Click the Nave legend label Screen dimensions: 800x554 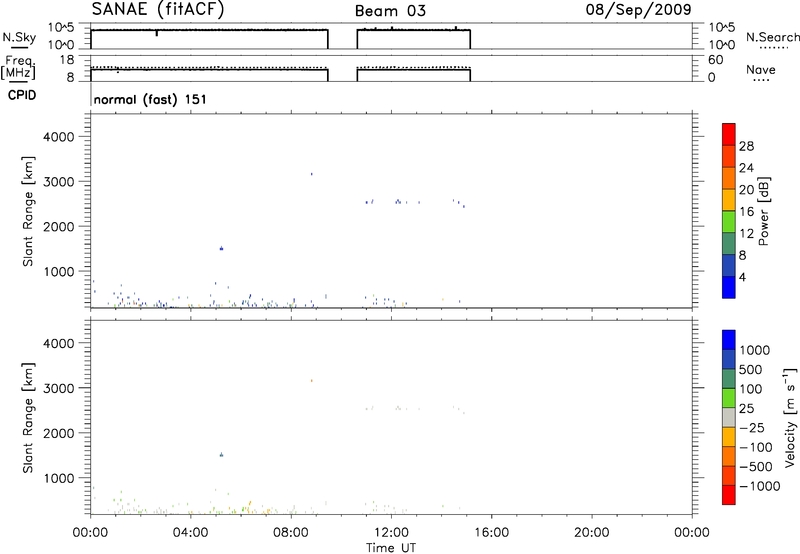tap(761, 69)
